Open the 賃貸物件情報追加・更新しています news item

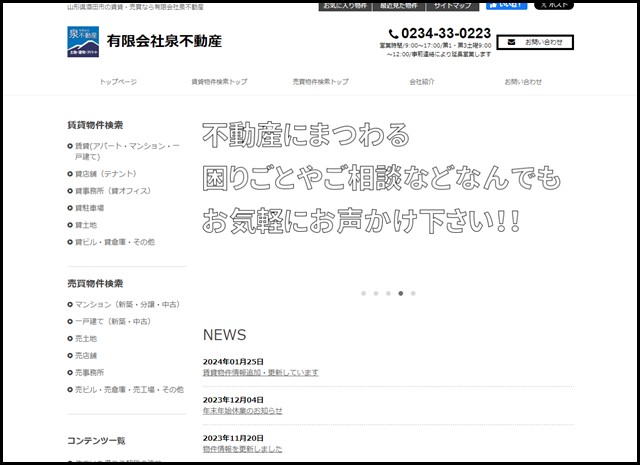pos(260,372)
